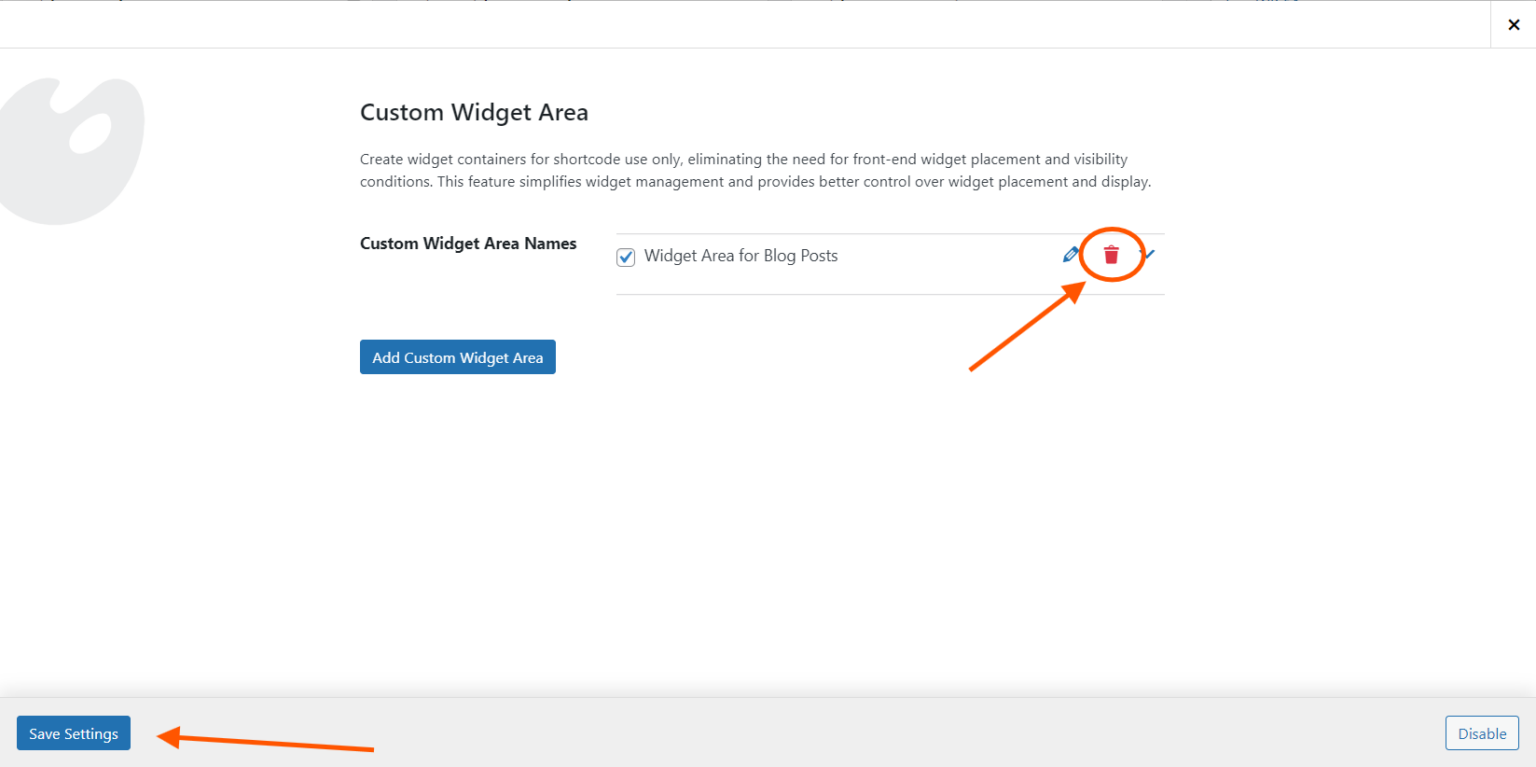The image size is (1536, 767).
Task: Select the Widget Area for Blog Posts label
Action: pyautogui.click(x=741, y=256)
